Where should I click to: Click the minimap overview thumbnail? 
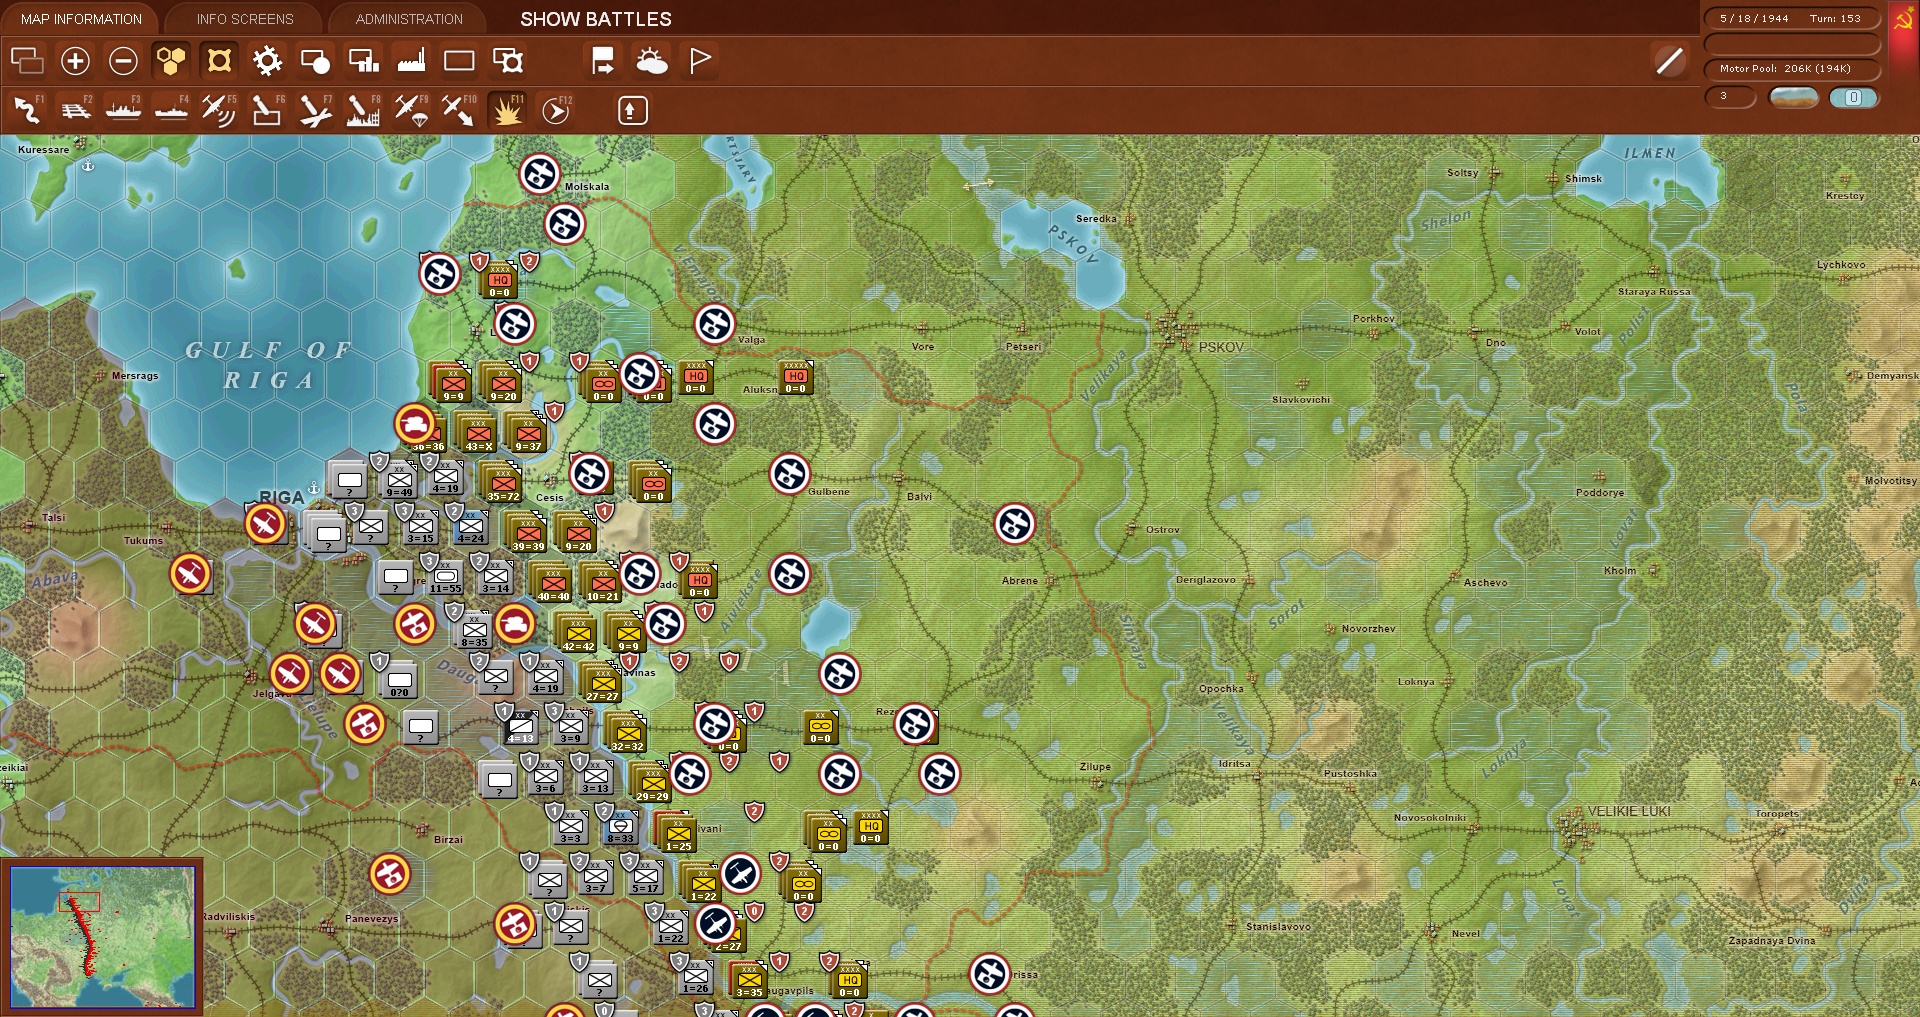[x=102, y=935]
